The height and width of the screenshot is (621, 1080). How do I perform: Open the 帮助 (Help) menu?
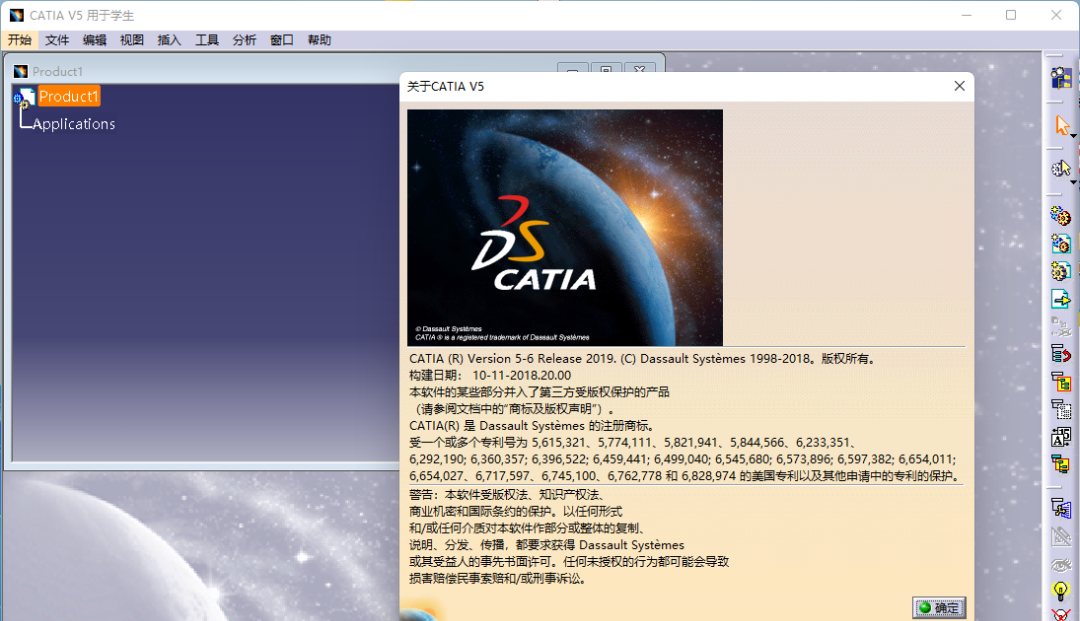coord(319,40)
